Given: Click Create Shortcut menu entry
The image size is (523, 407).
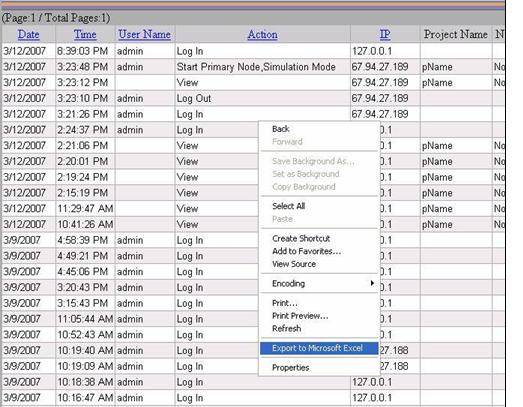Looking at the screenshot, I should tap(301, 239).
